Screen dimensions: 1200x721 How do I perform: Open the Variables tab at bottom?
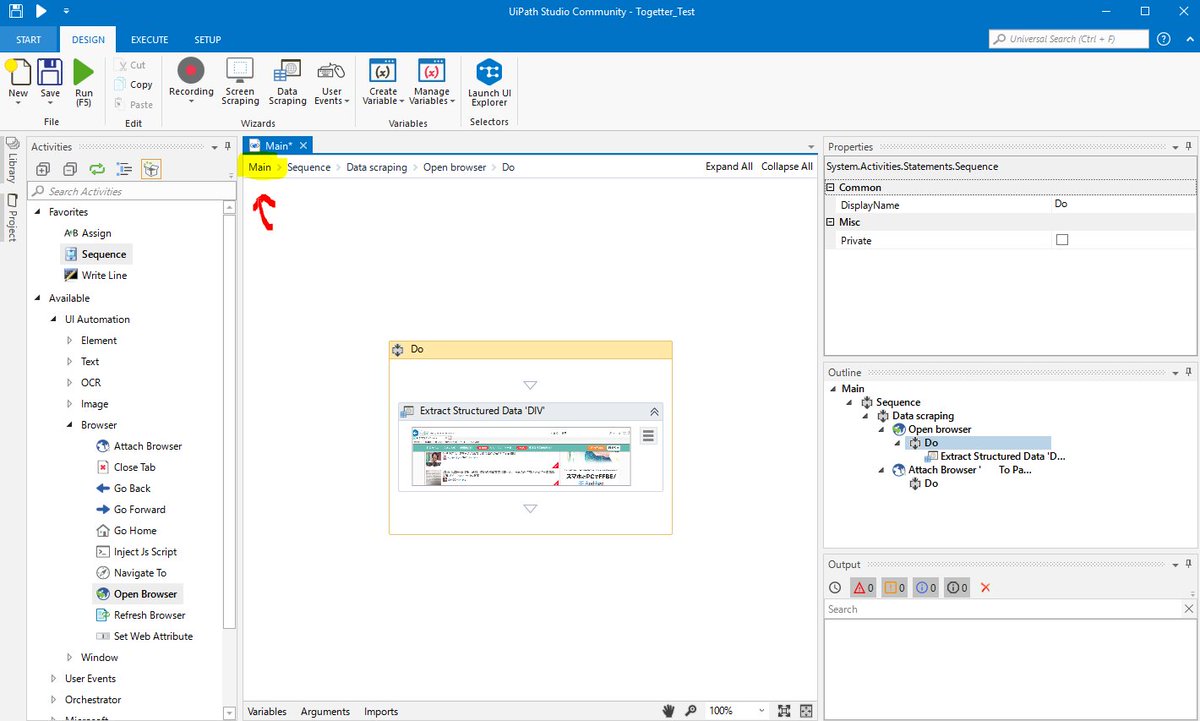[267, 711]
